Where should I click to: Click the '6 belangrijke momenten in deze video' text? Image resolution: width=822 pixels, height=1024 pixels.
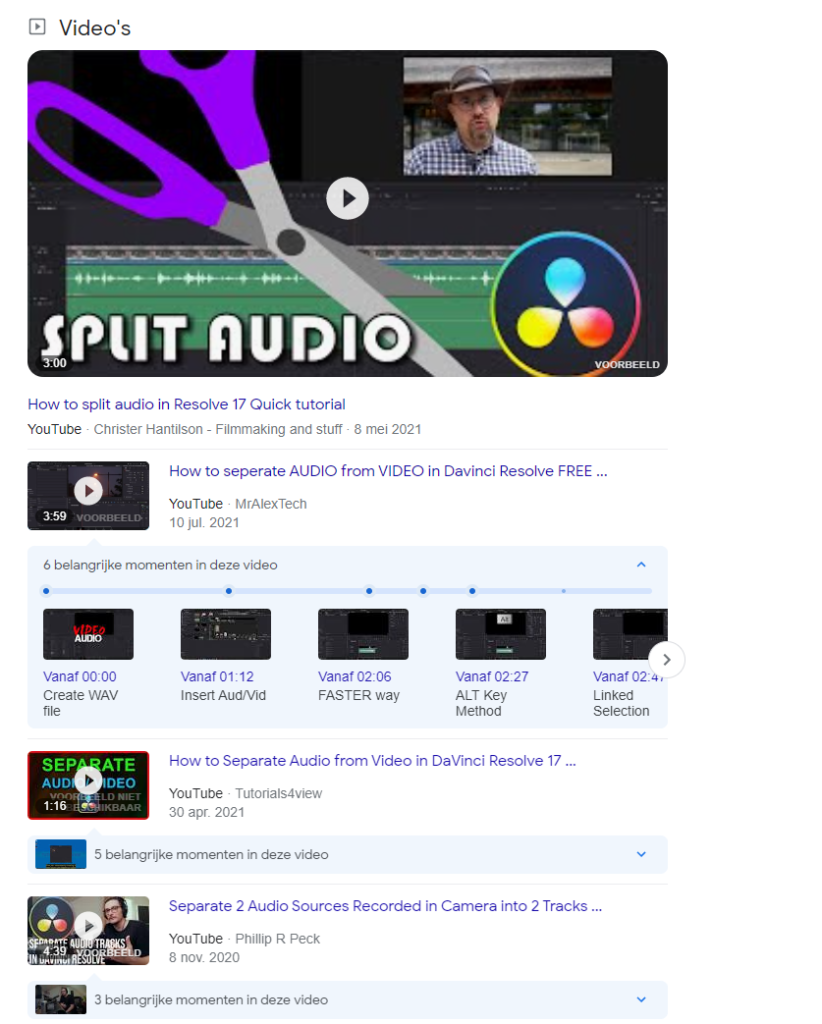coord(161,565)
